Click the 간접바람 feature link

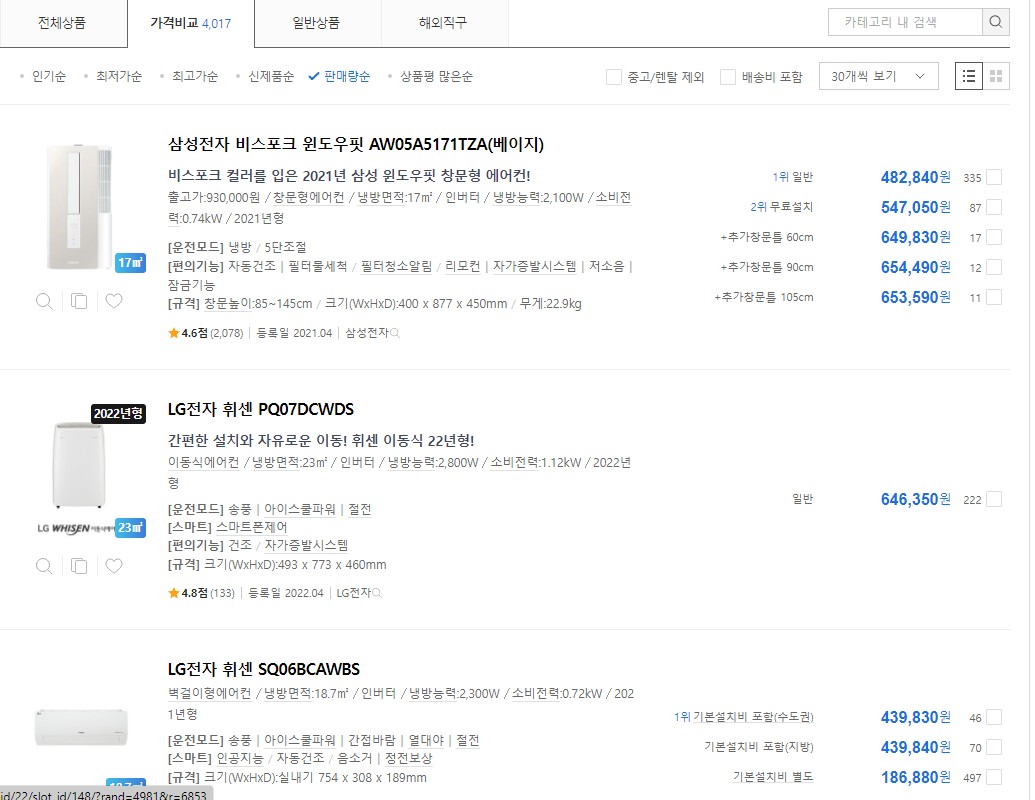[x=372, y=741]
